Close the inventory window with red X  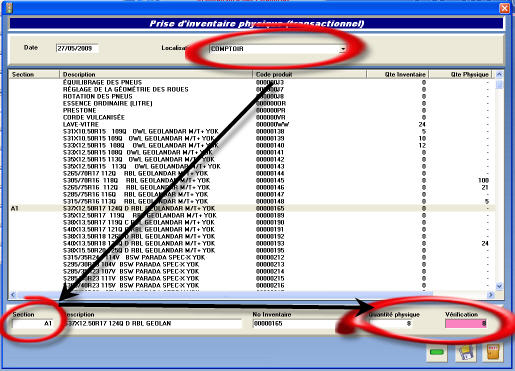click(504, 8)
